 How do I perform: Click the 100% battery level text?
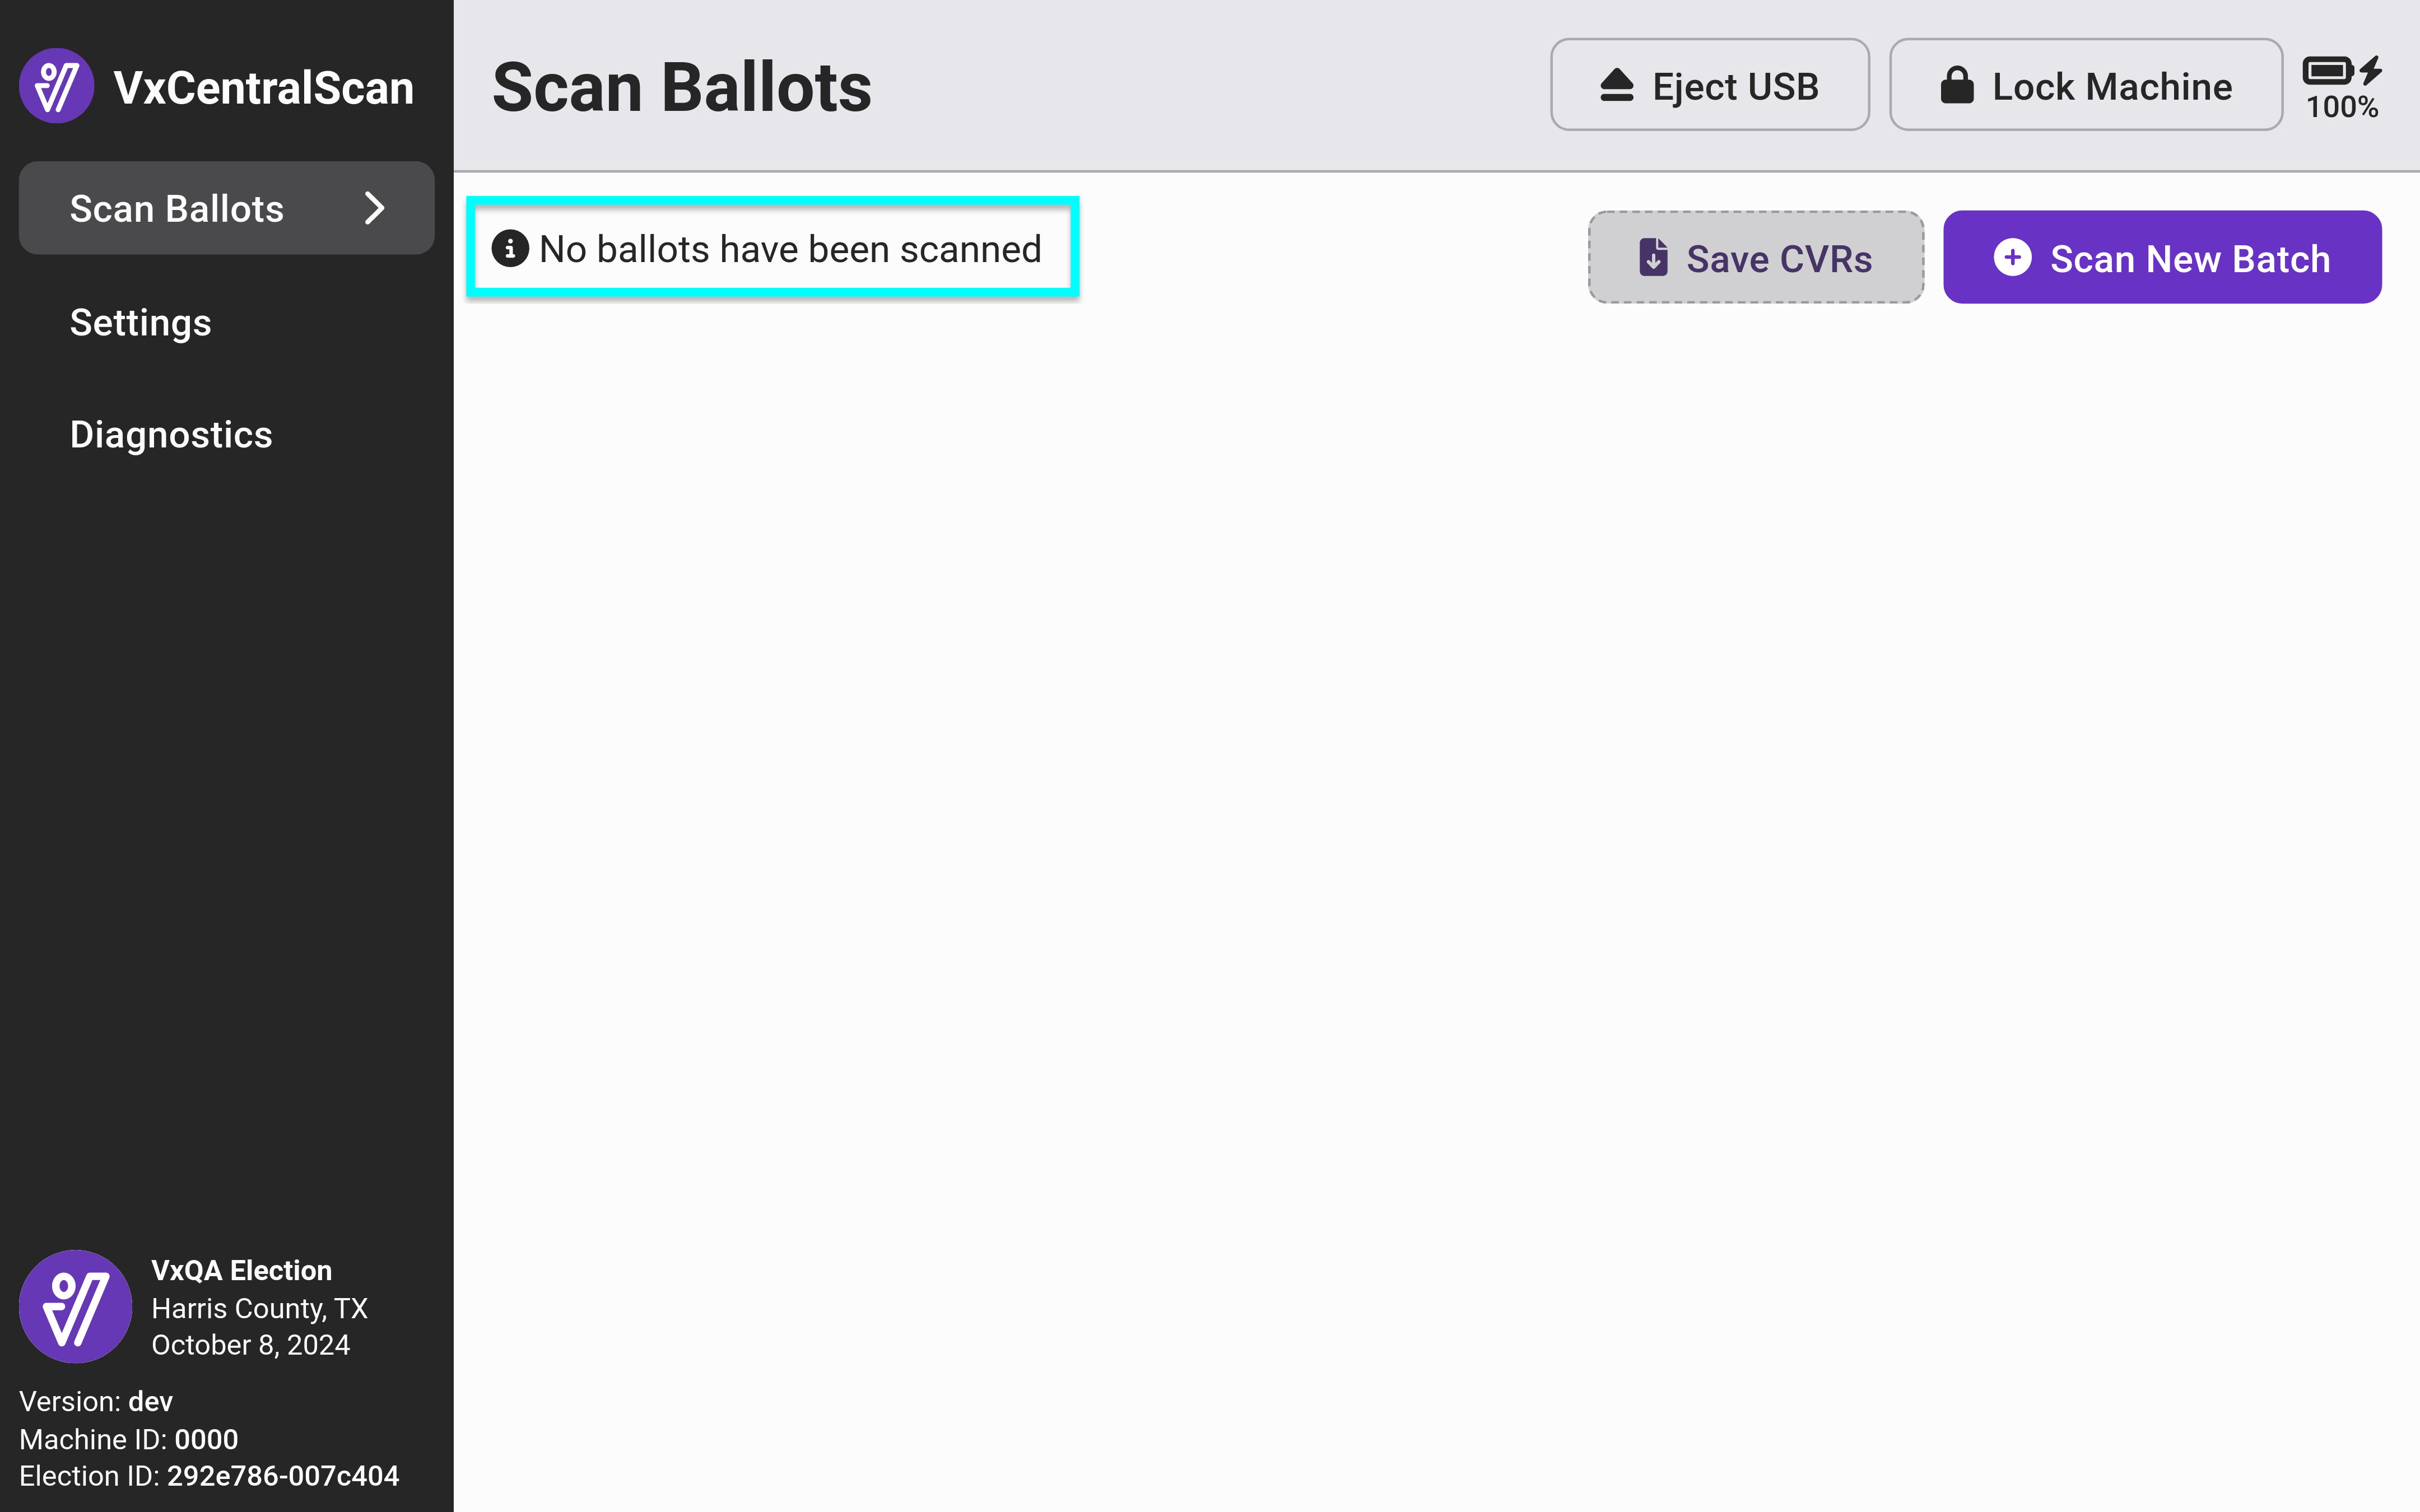tap(2342, 108)
